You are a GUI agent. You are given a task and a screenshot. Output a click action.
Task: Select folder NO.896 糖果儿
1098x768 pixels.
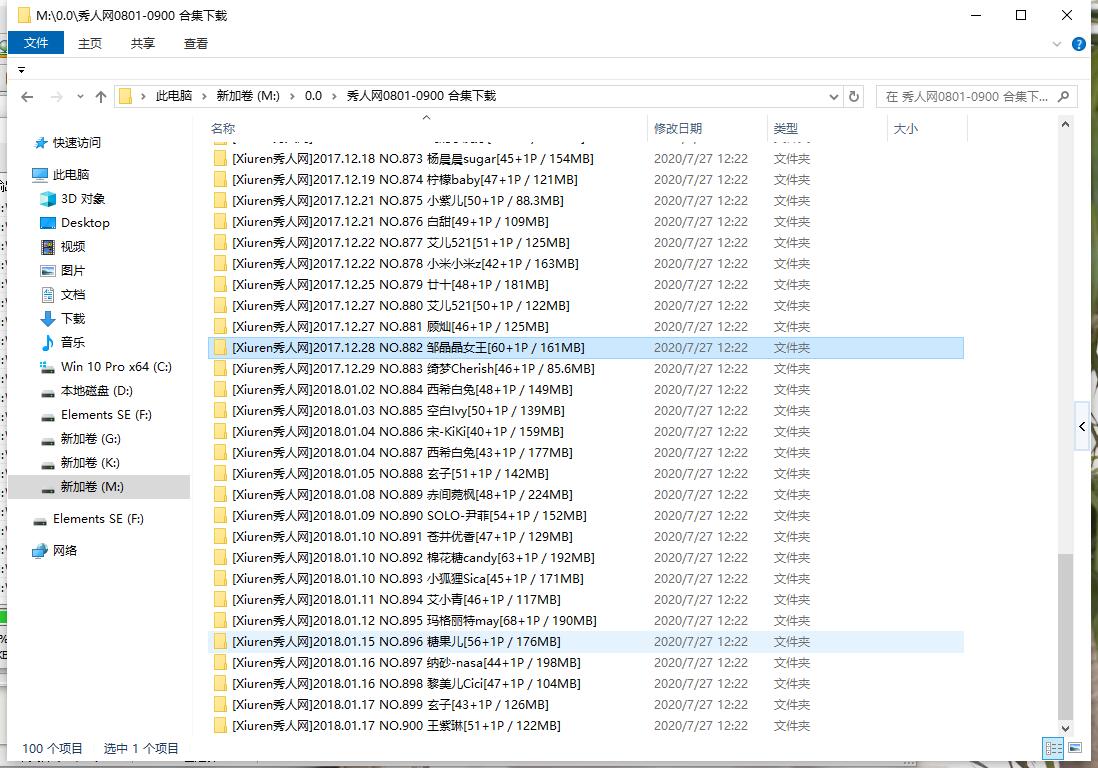(586, 642)
